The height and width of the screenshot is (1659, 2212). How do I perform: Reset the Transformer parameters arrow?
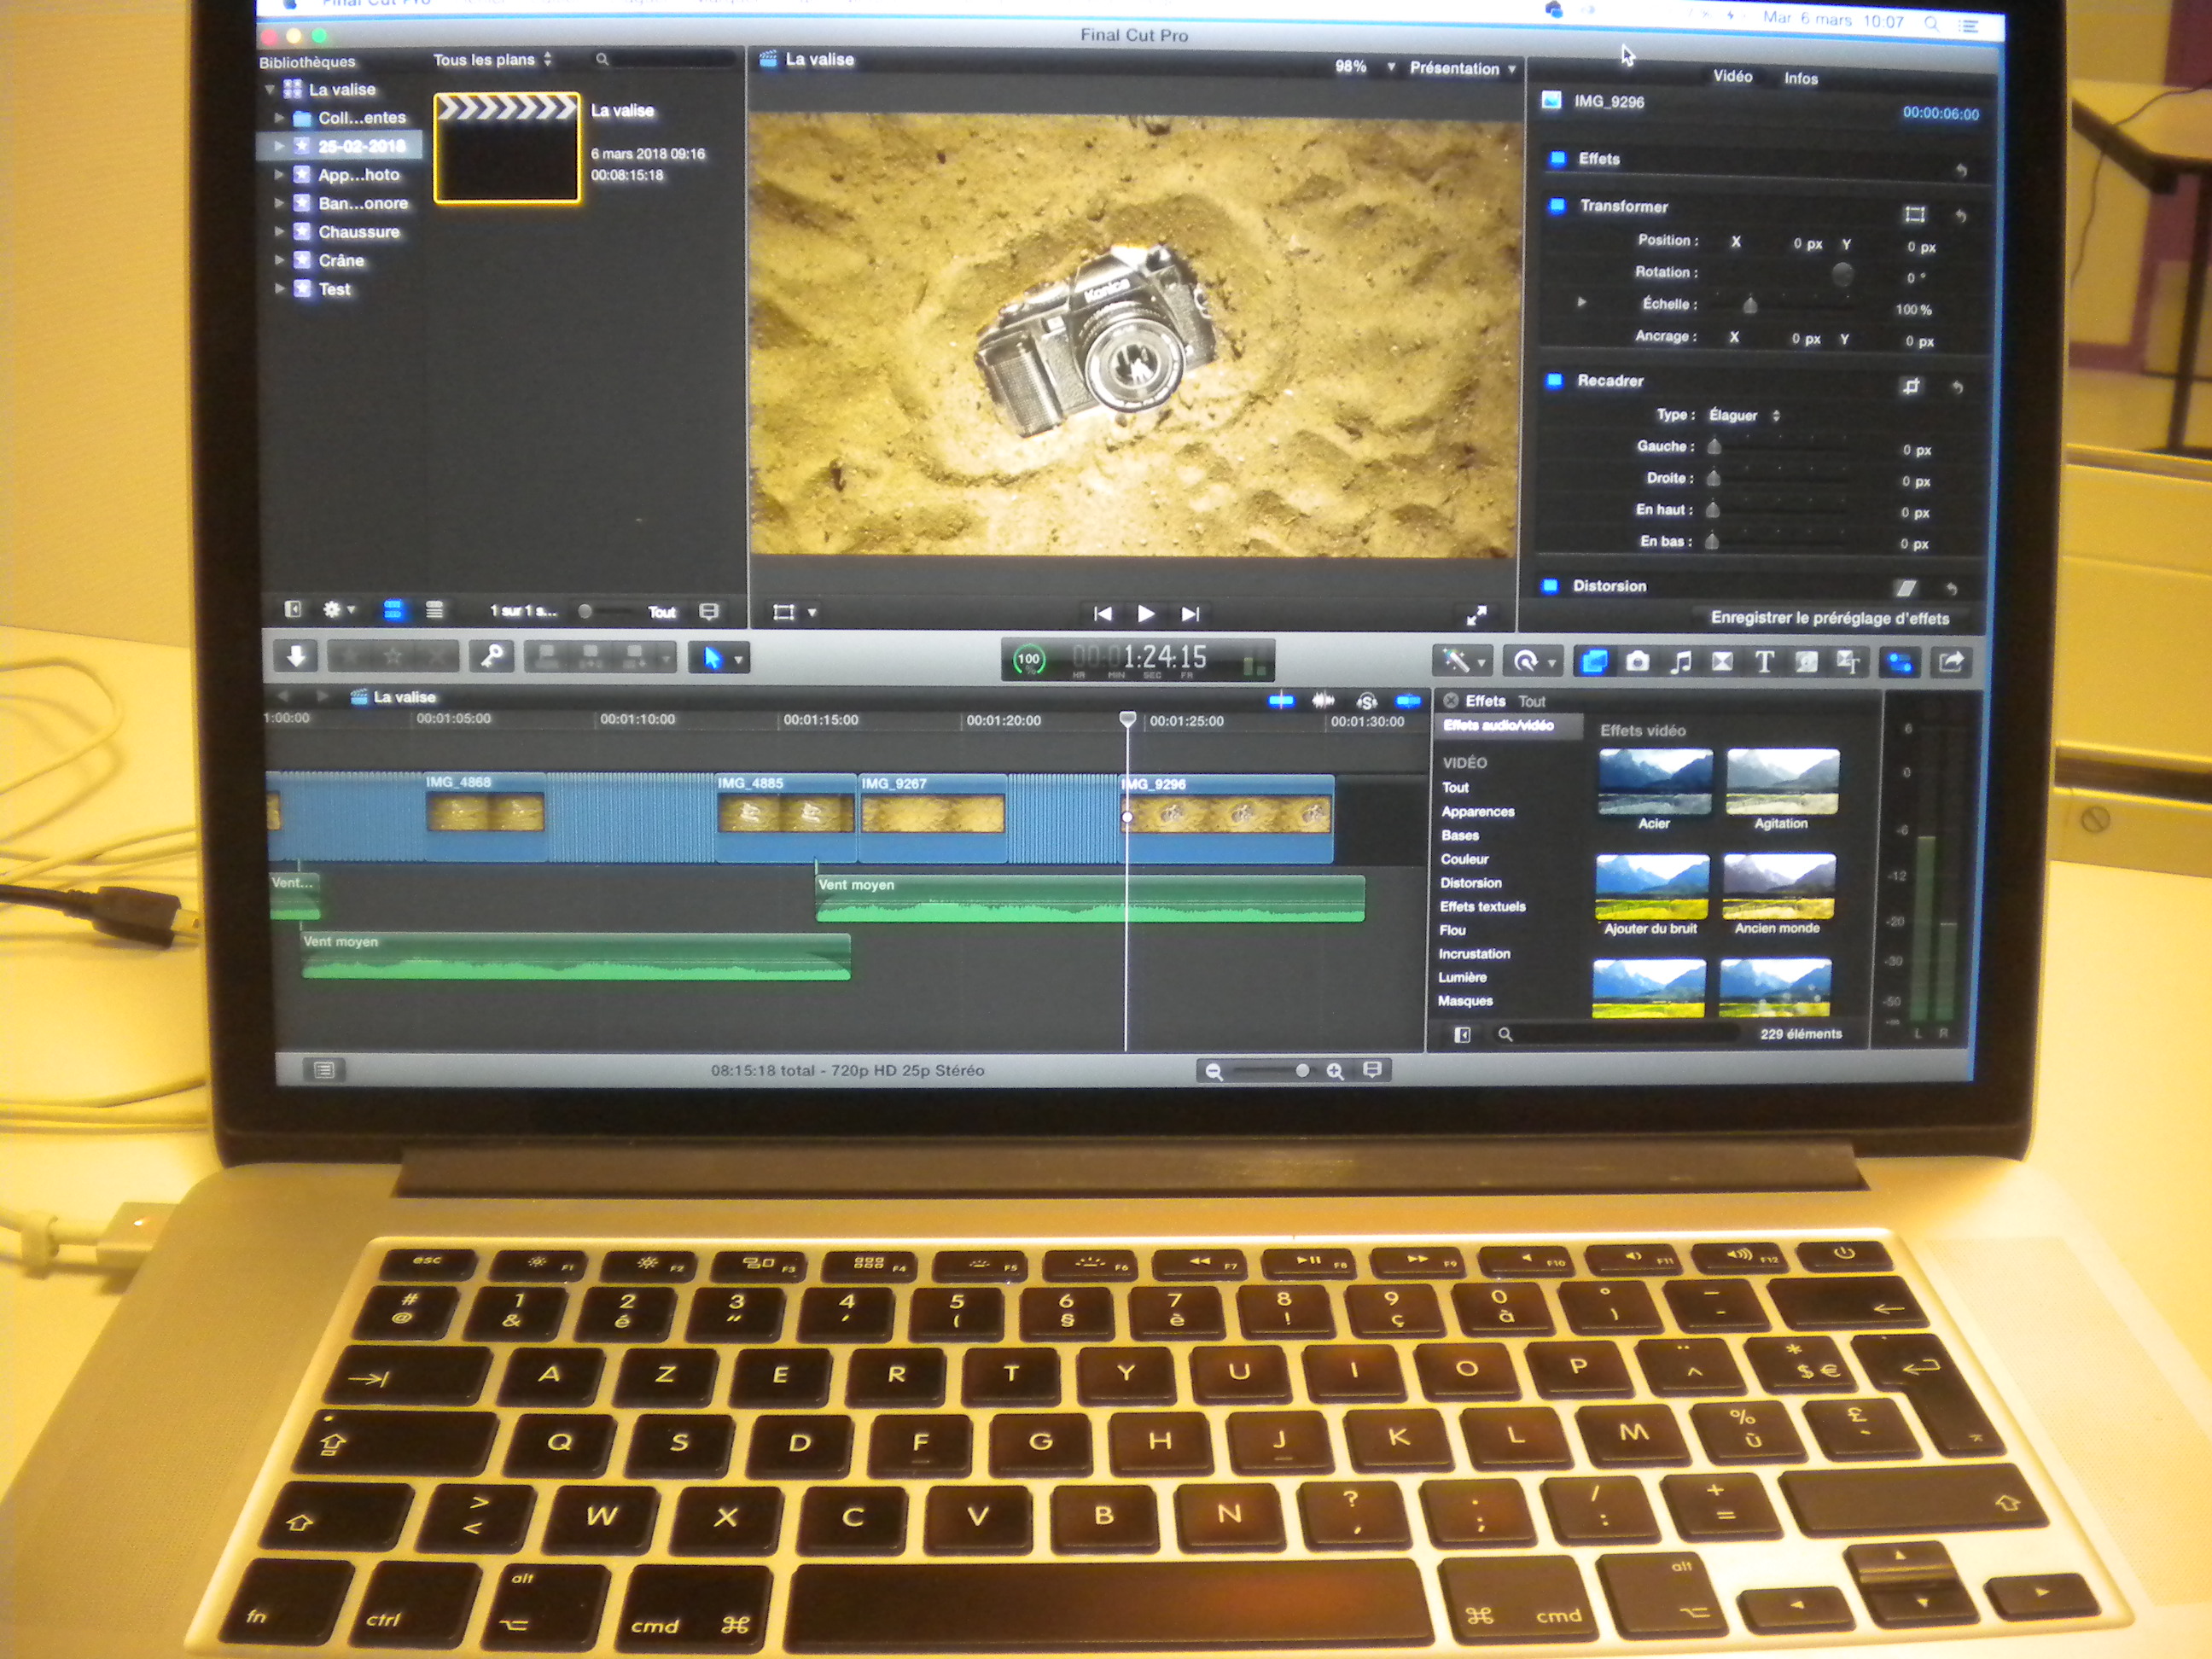click(1960, 215)
